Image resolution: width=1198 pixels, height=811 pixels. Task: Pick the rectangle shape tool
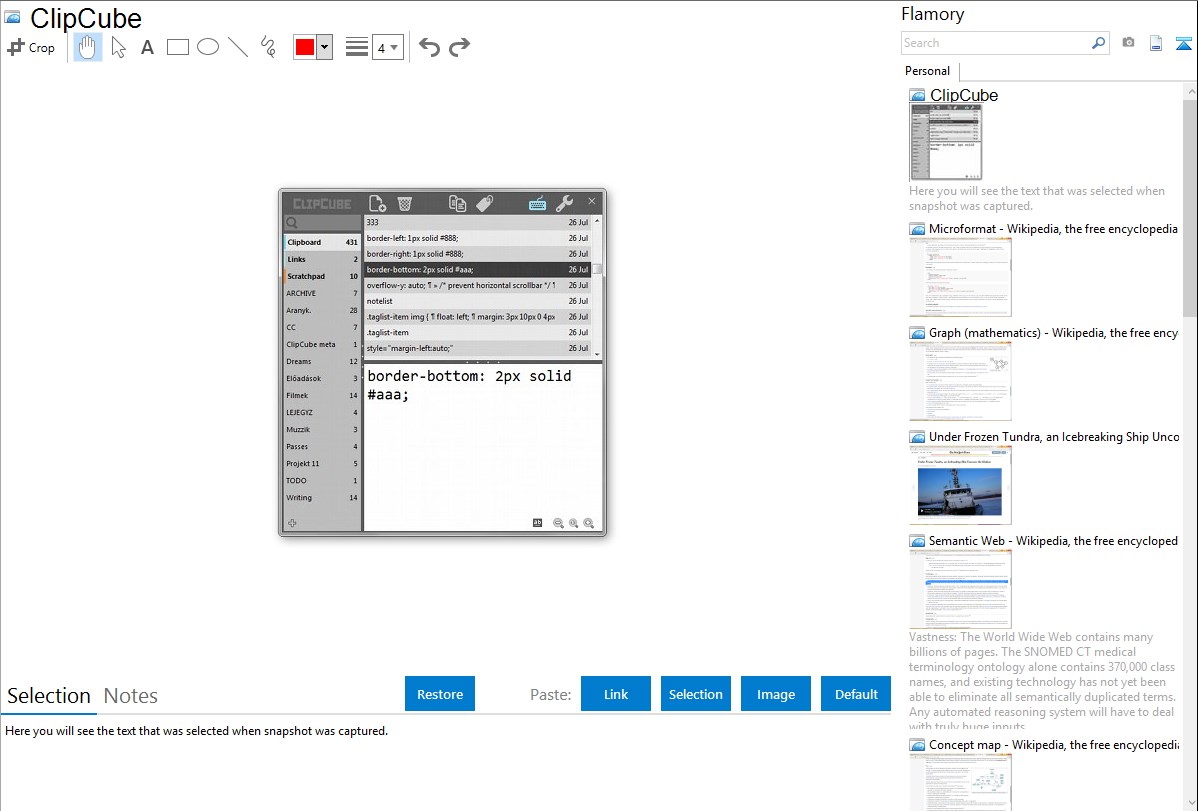pos(178,47)
